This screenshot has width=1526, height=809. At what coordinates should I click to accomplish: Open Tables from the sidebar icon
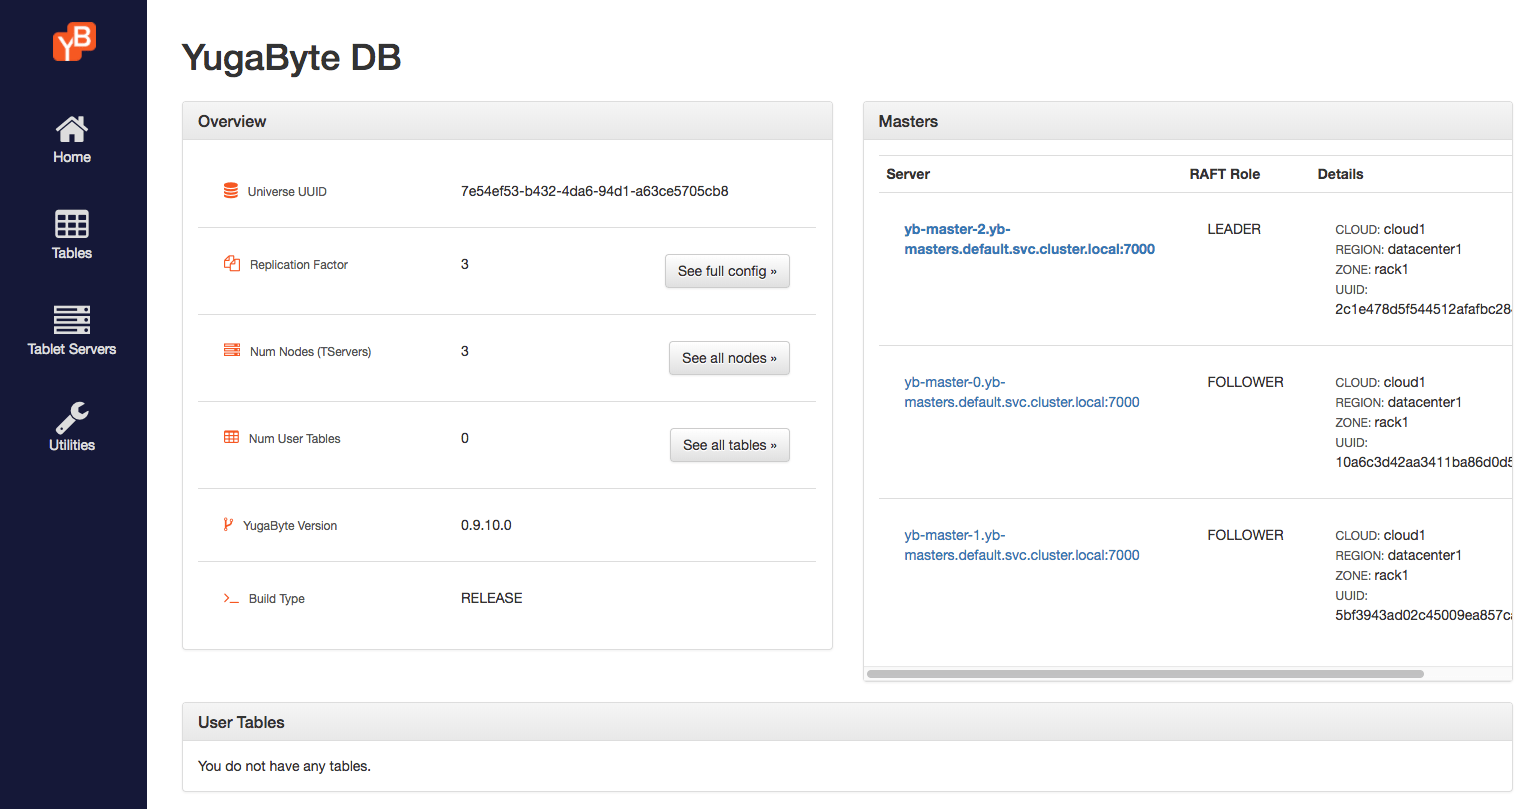coord(71,225)
